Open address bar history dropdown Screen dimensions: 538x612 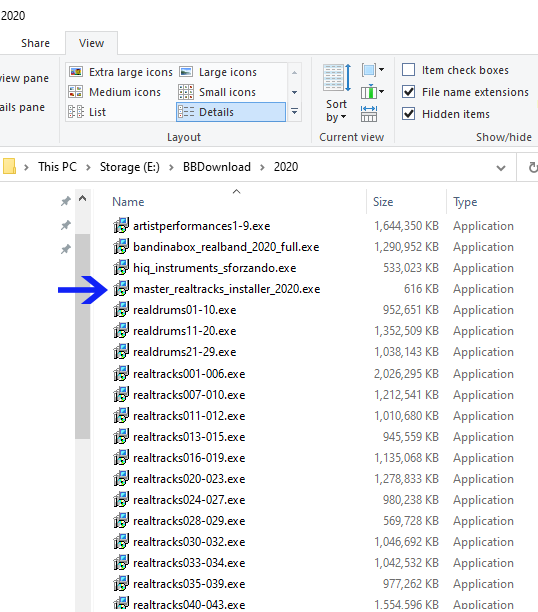(501, 168)
